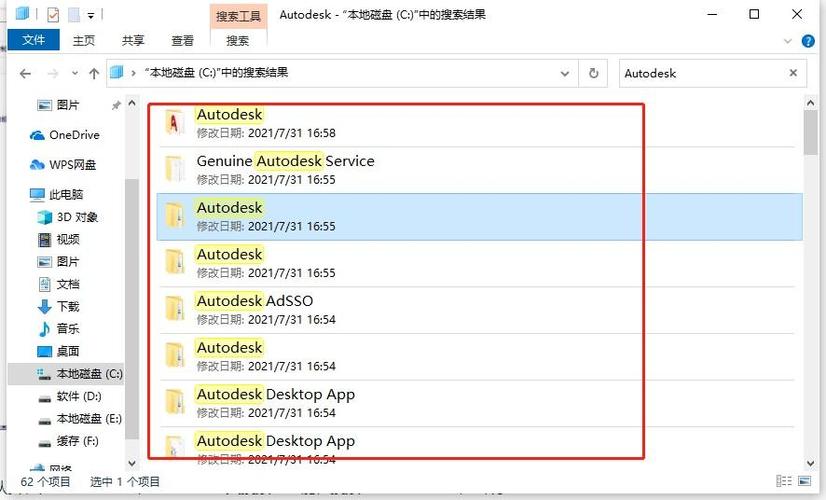The image size is (826, 500).
Task: Click the sidebar scroll down arrow
Action: tap(132, 463)
